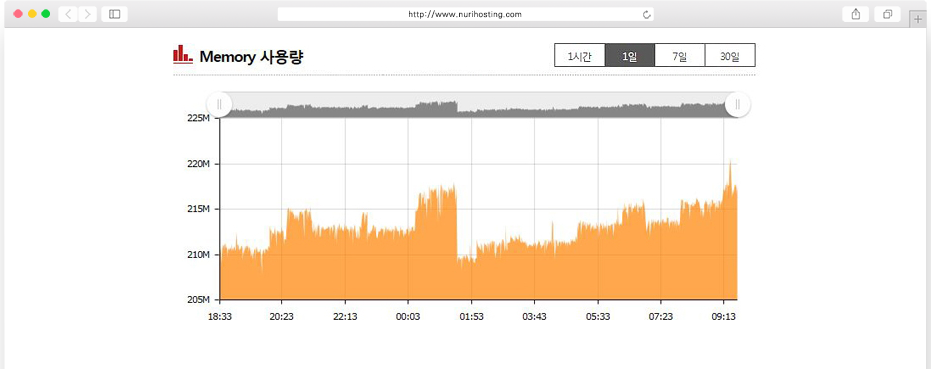
Task: Reload the page using the refresh icon
Action: [647, 14]
